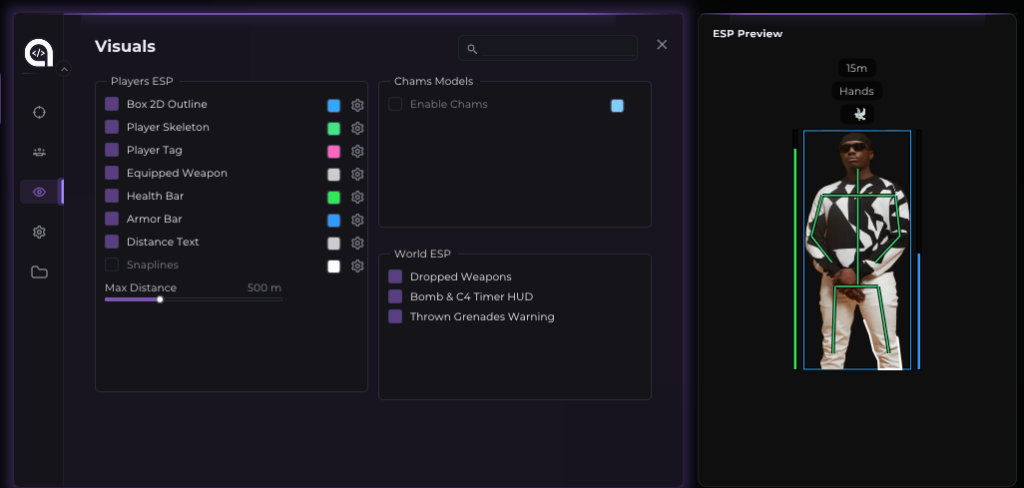Pick Box 2D Outline blue color swatch
This screenshot has height=488, width=1024.
tap(334, 106)
